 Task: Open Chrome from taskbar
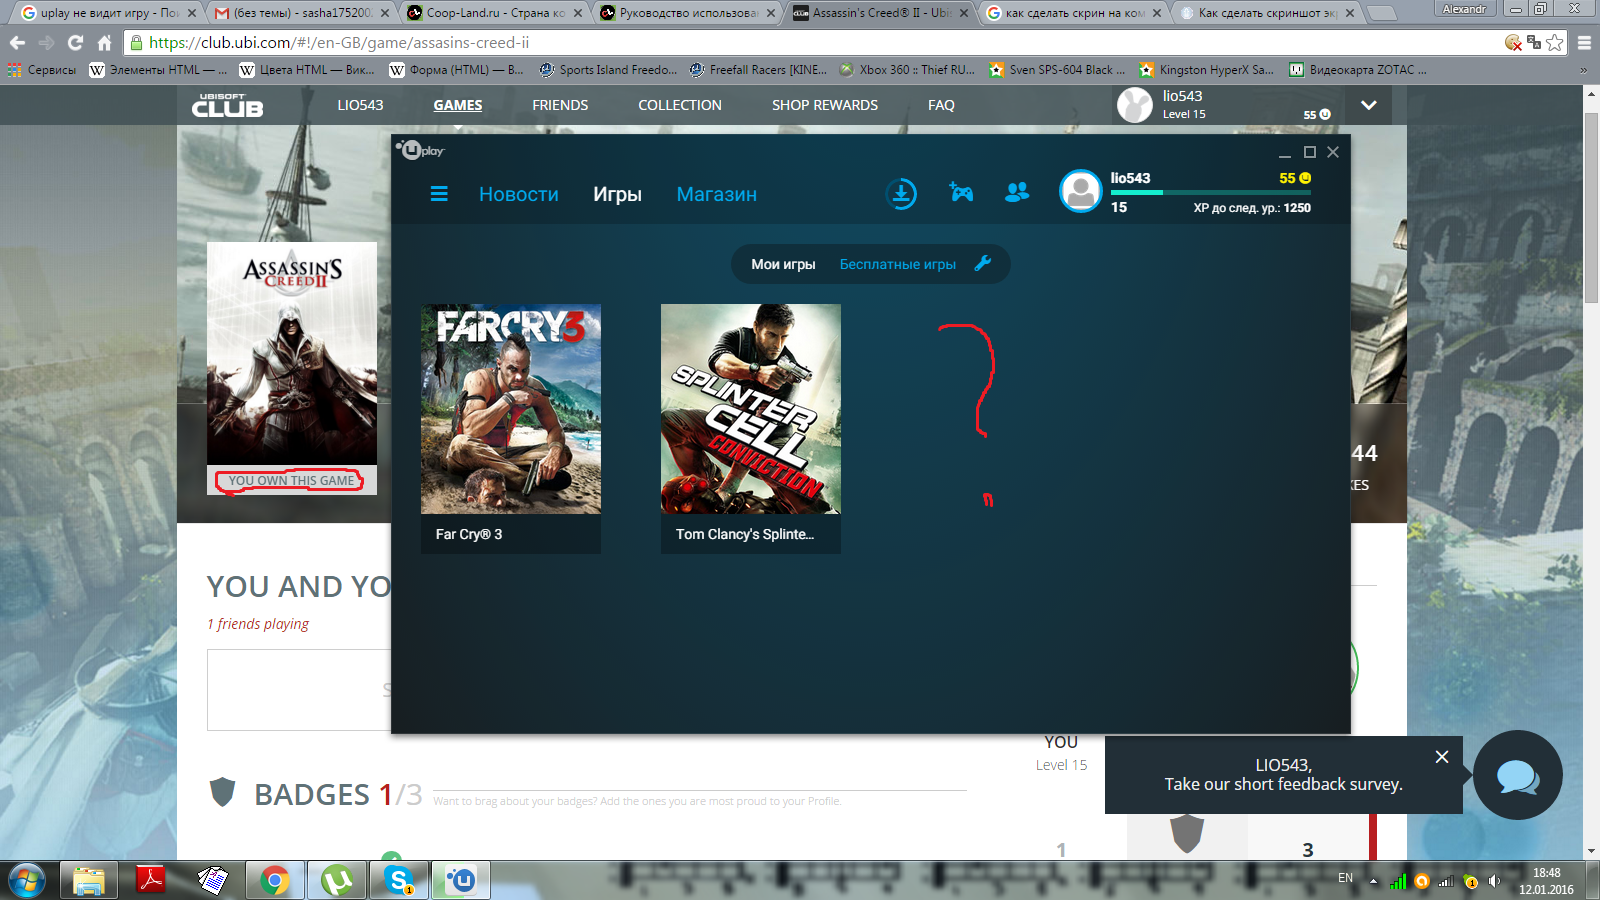tap(274, 880)
